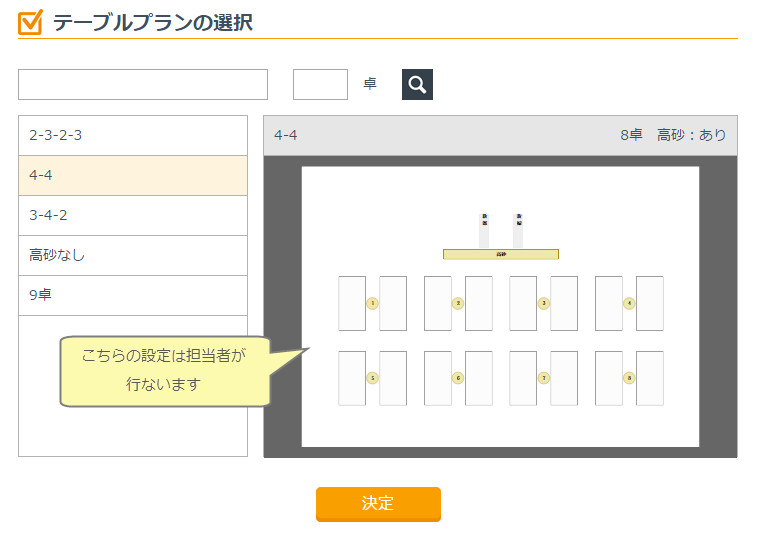This screenshot has width=757, height=536.
Task: Choose the 2-3-2-3 table plan
Action: coord(132,135)
